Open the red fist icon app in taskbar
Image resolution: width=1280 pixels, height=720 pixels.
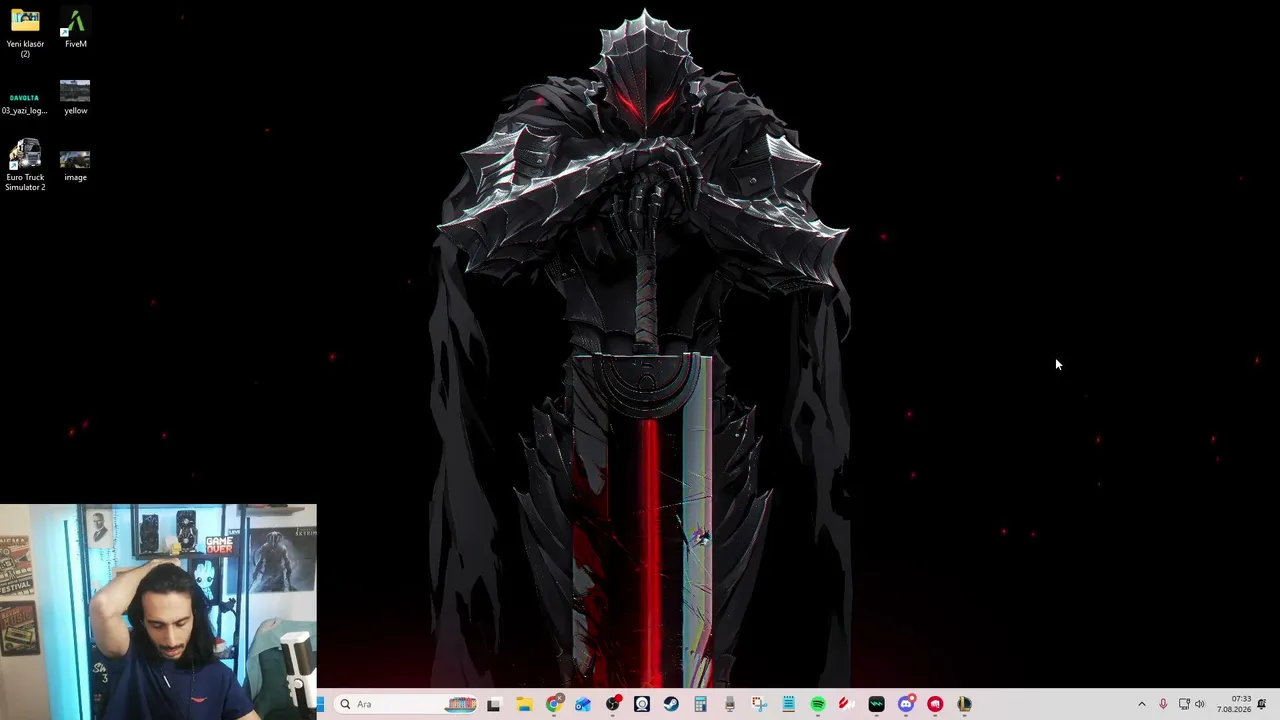coord(935,704)
